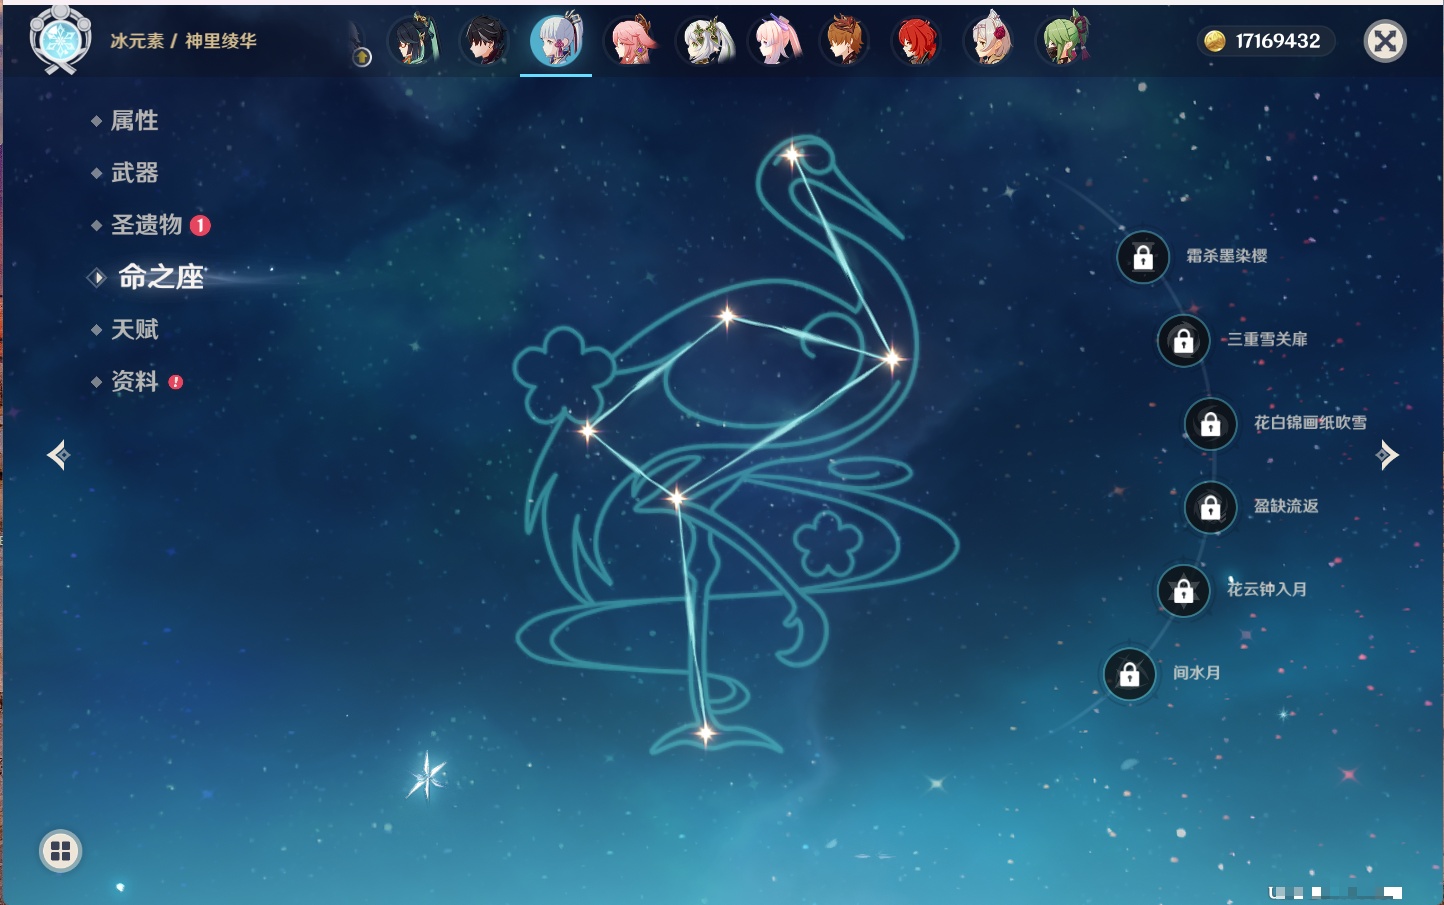Go to previous character with left arrow
1444x905 pixels.
pos(58,455)
